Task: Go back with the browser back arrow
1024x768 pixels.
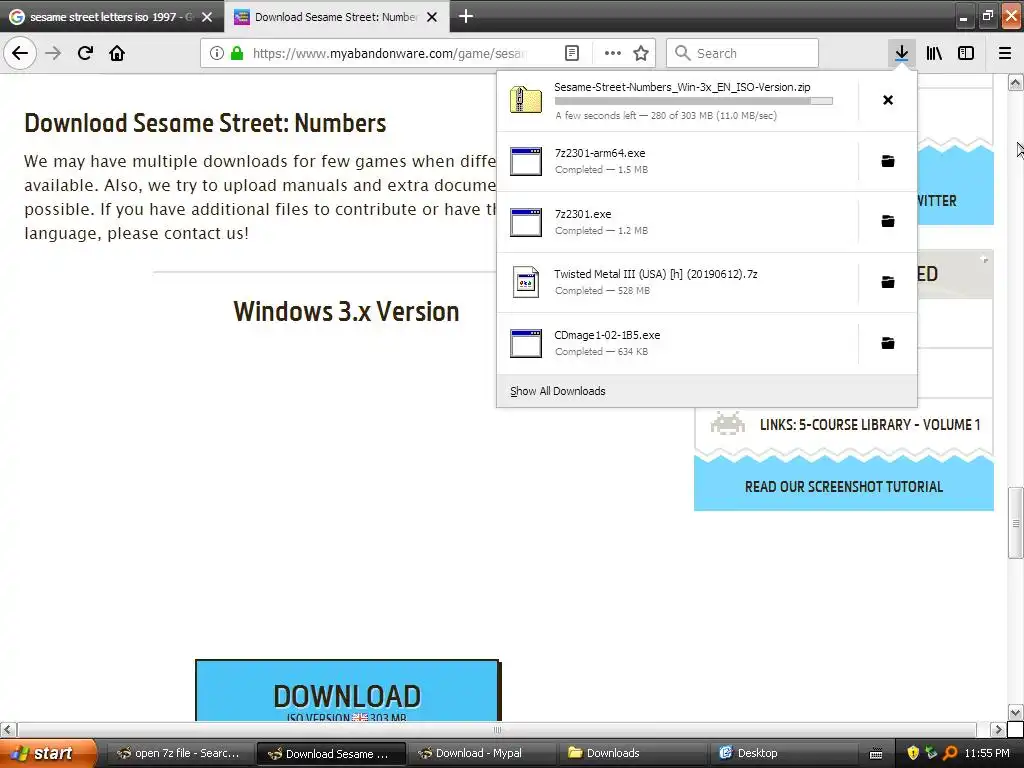Action: (x=20, y=53)
